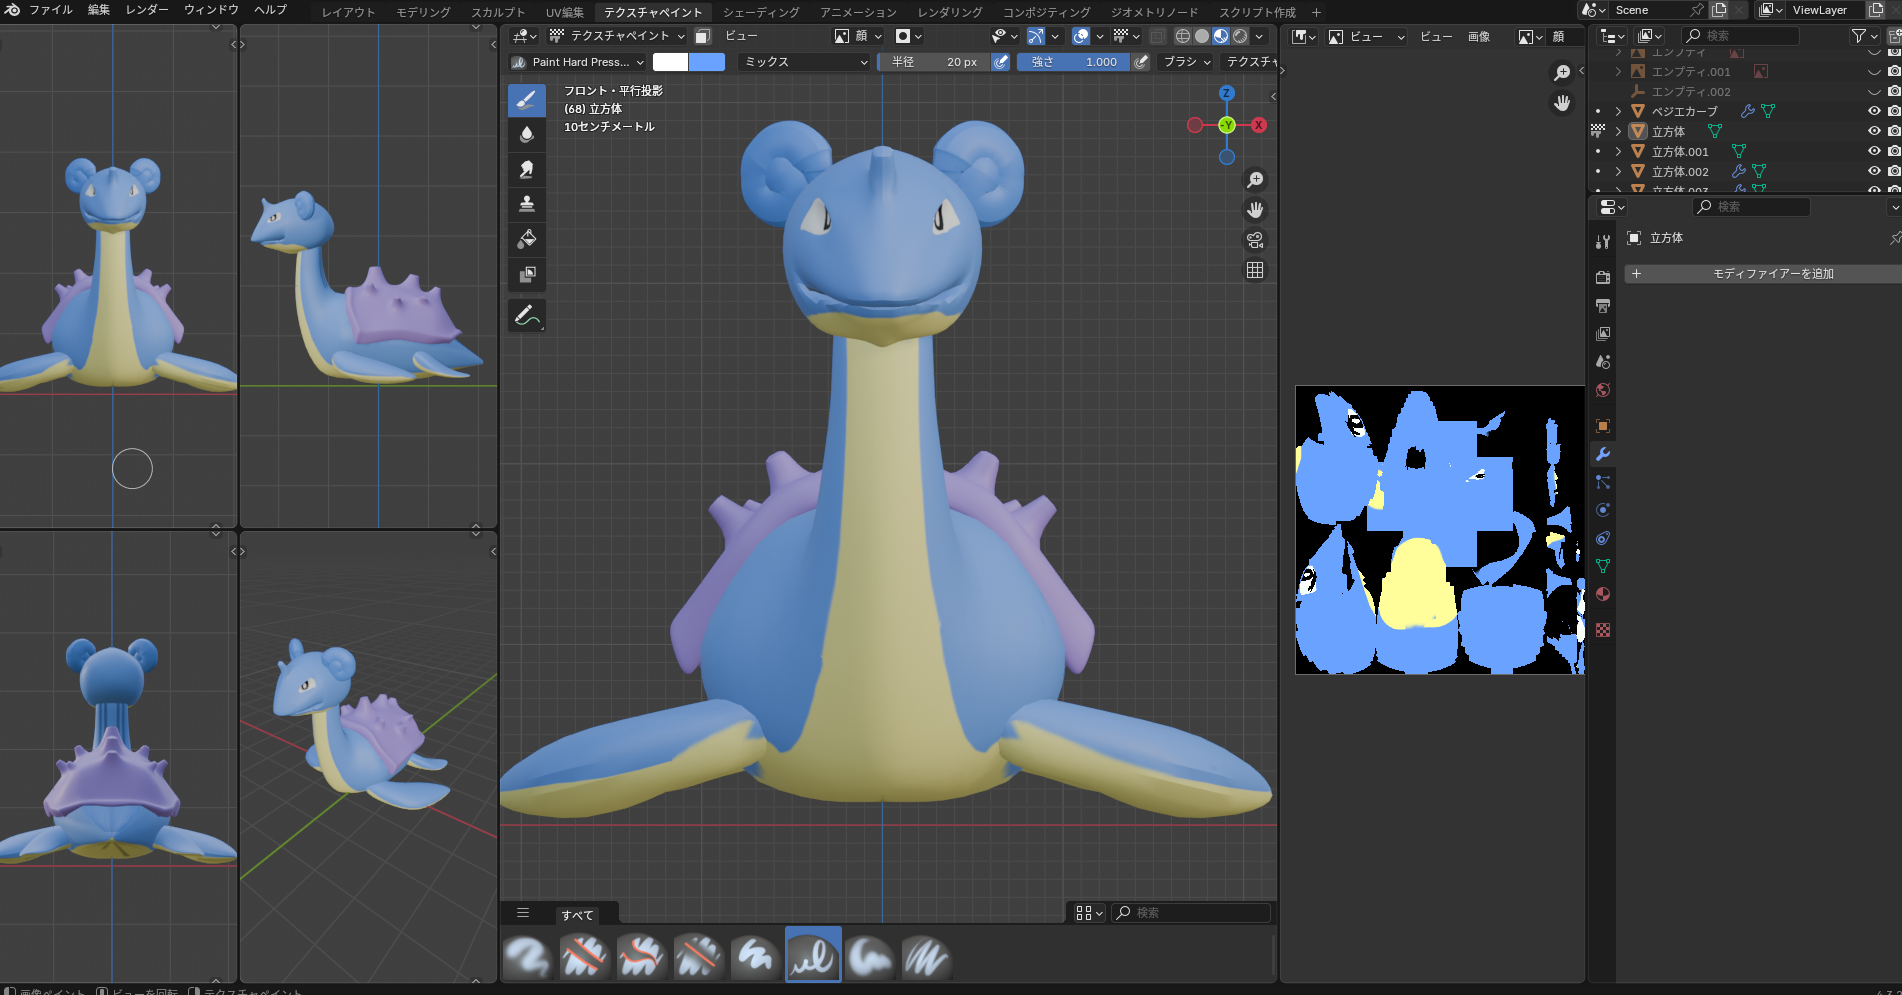Open the レンダー menu

[147, 10]
